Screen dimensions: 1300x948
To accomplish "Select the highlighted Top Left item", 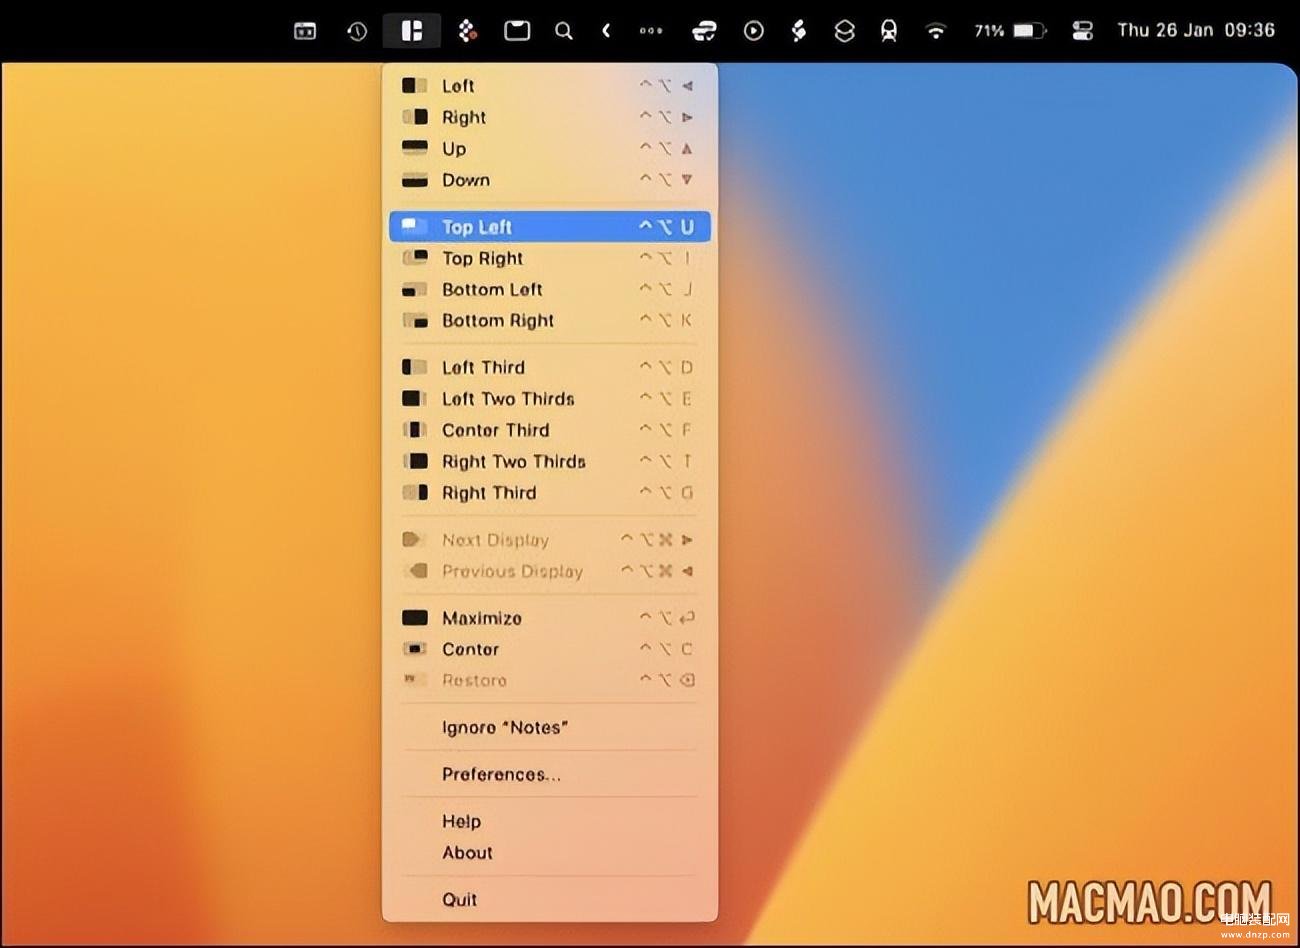I will [549, 227].
